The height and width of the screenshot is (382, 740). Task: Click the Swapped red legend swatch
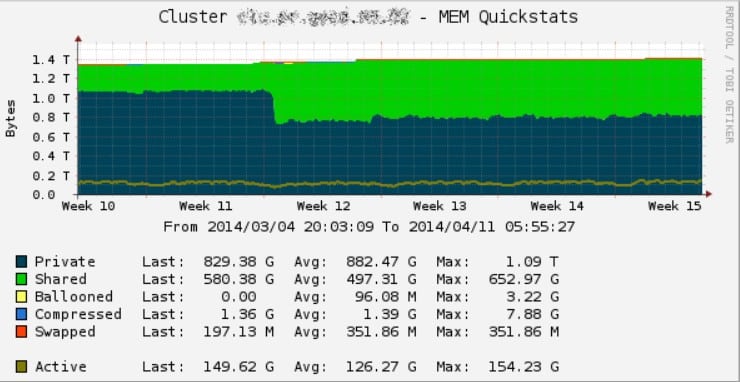coord(21,331)
